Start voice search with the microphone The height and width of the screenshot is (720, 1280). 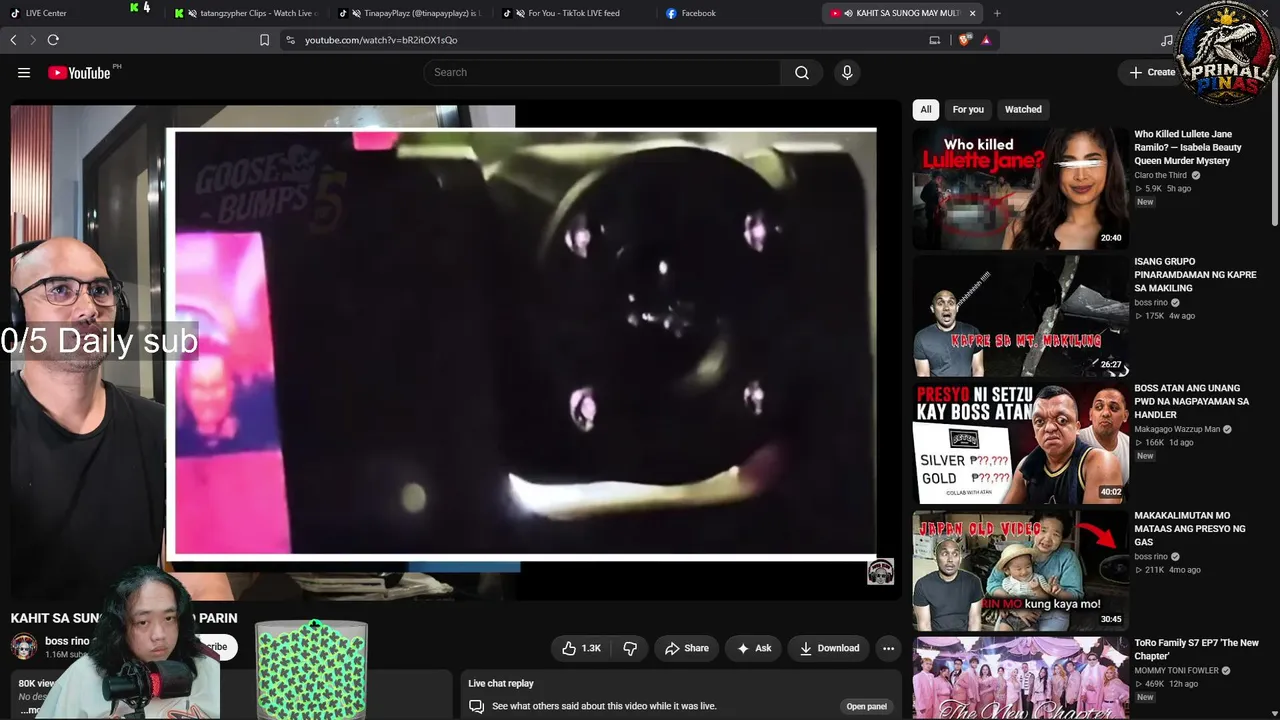coord(847,72)
